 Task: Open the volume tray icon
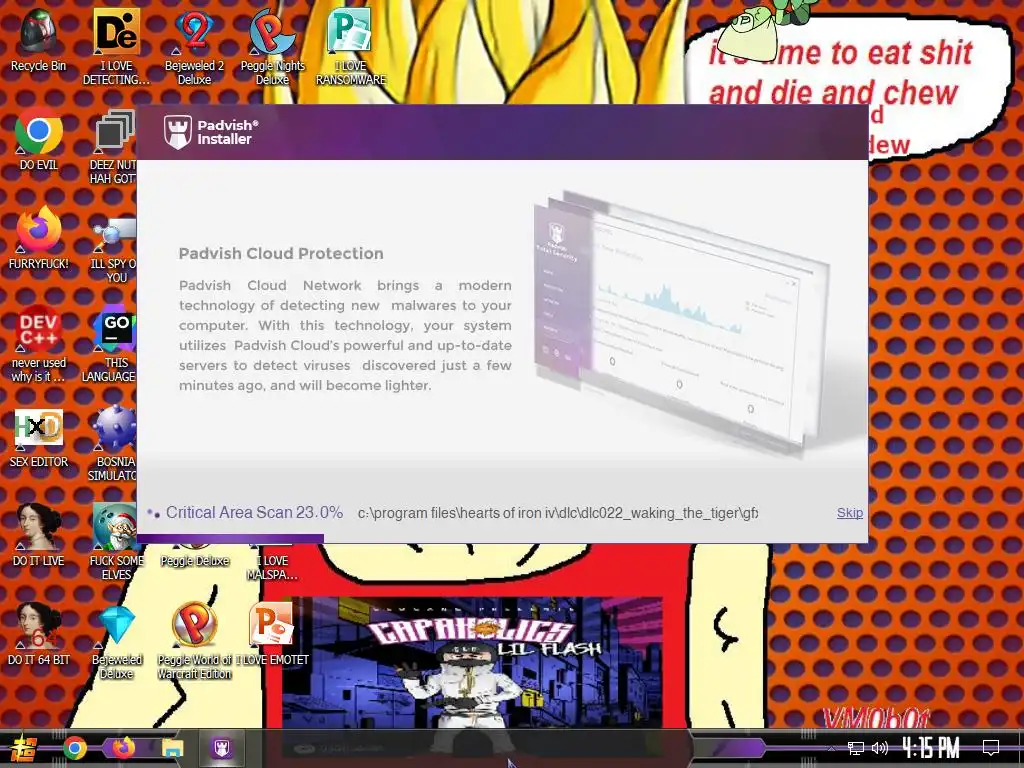[880, 748]
